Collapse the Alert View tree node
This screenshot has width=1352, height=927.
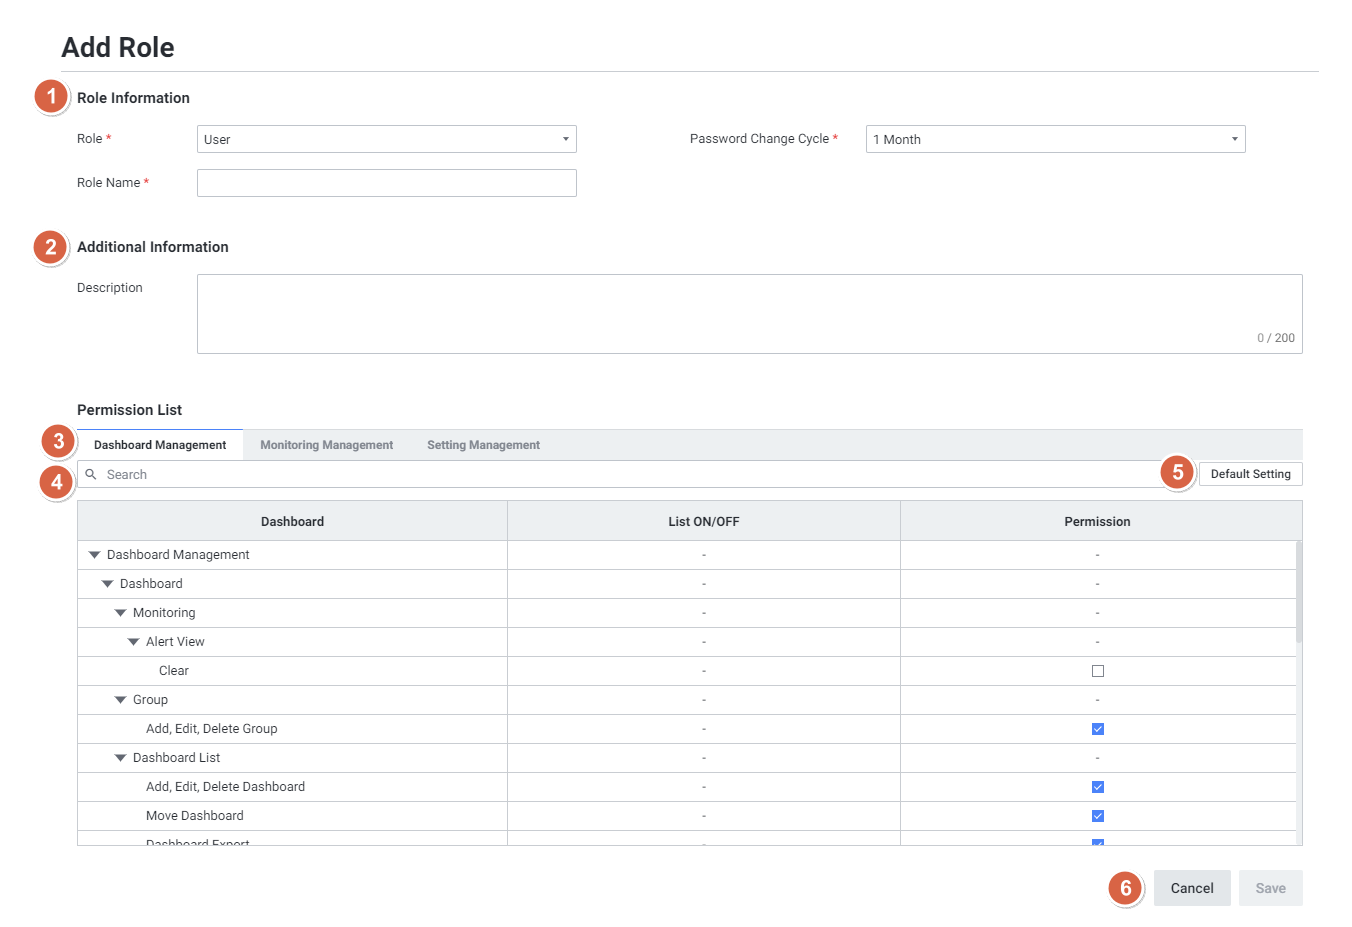[x=133, y=642]
